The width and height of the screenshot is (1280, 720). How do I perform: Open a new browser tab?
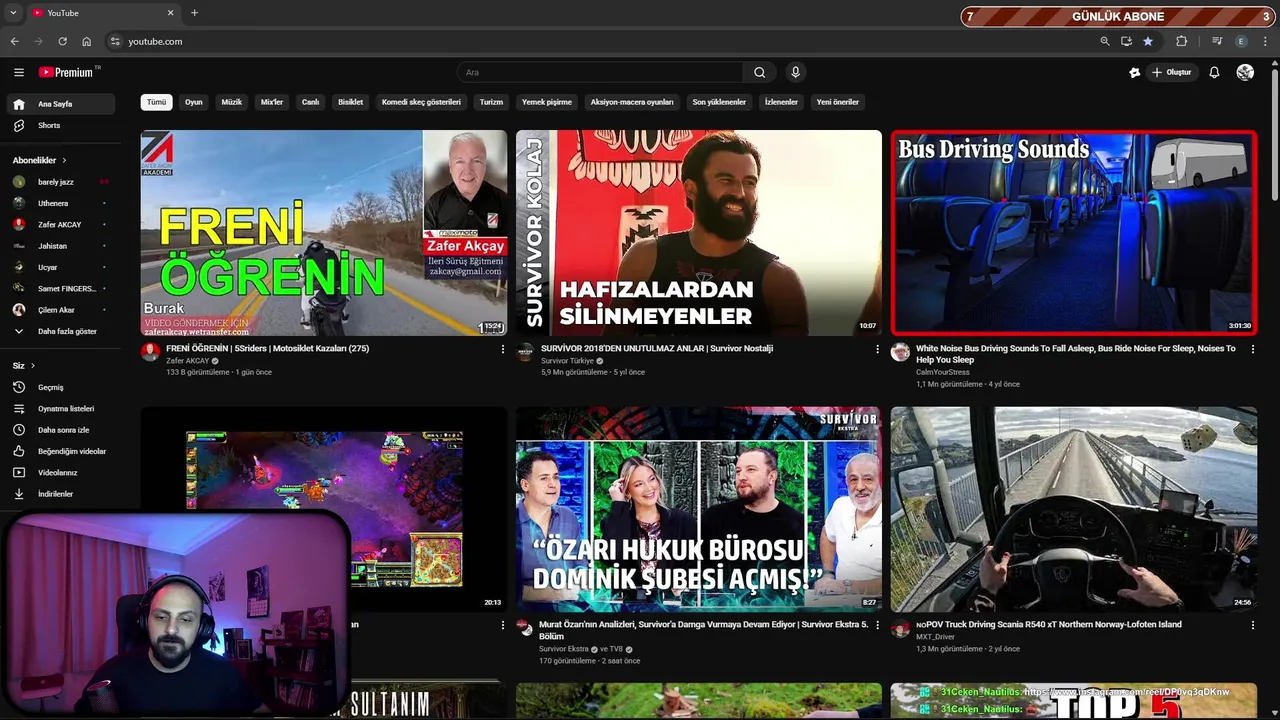click(194, 13)
